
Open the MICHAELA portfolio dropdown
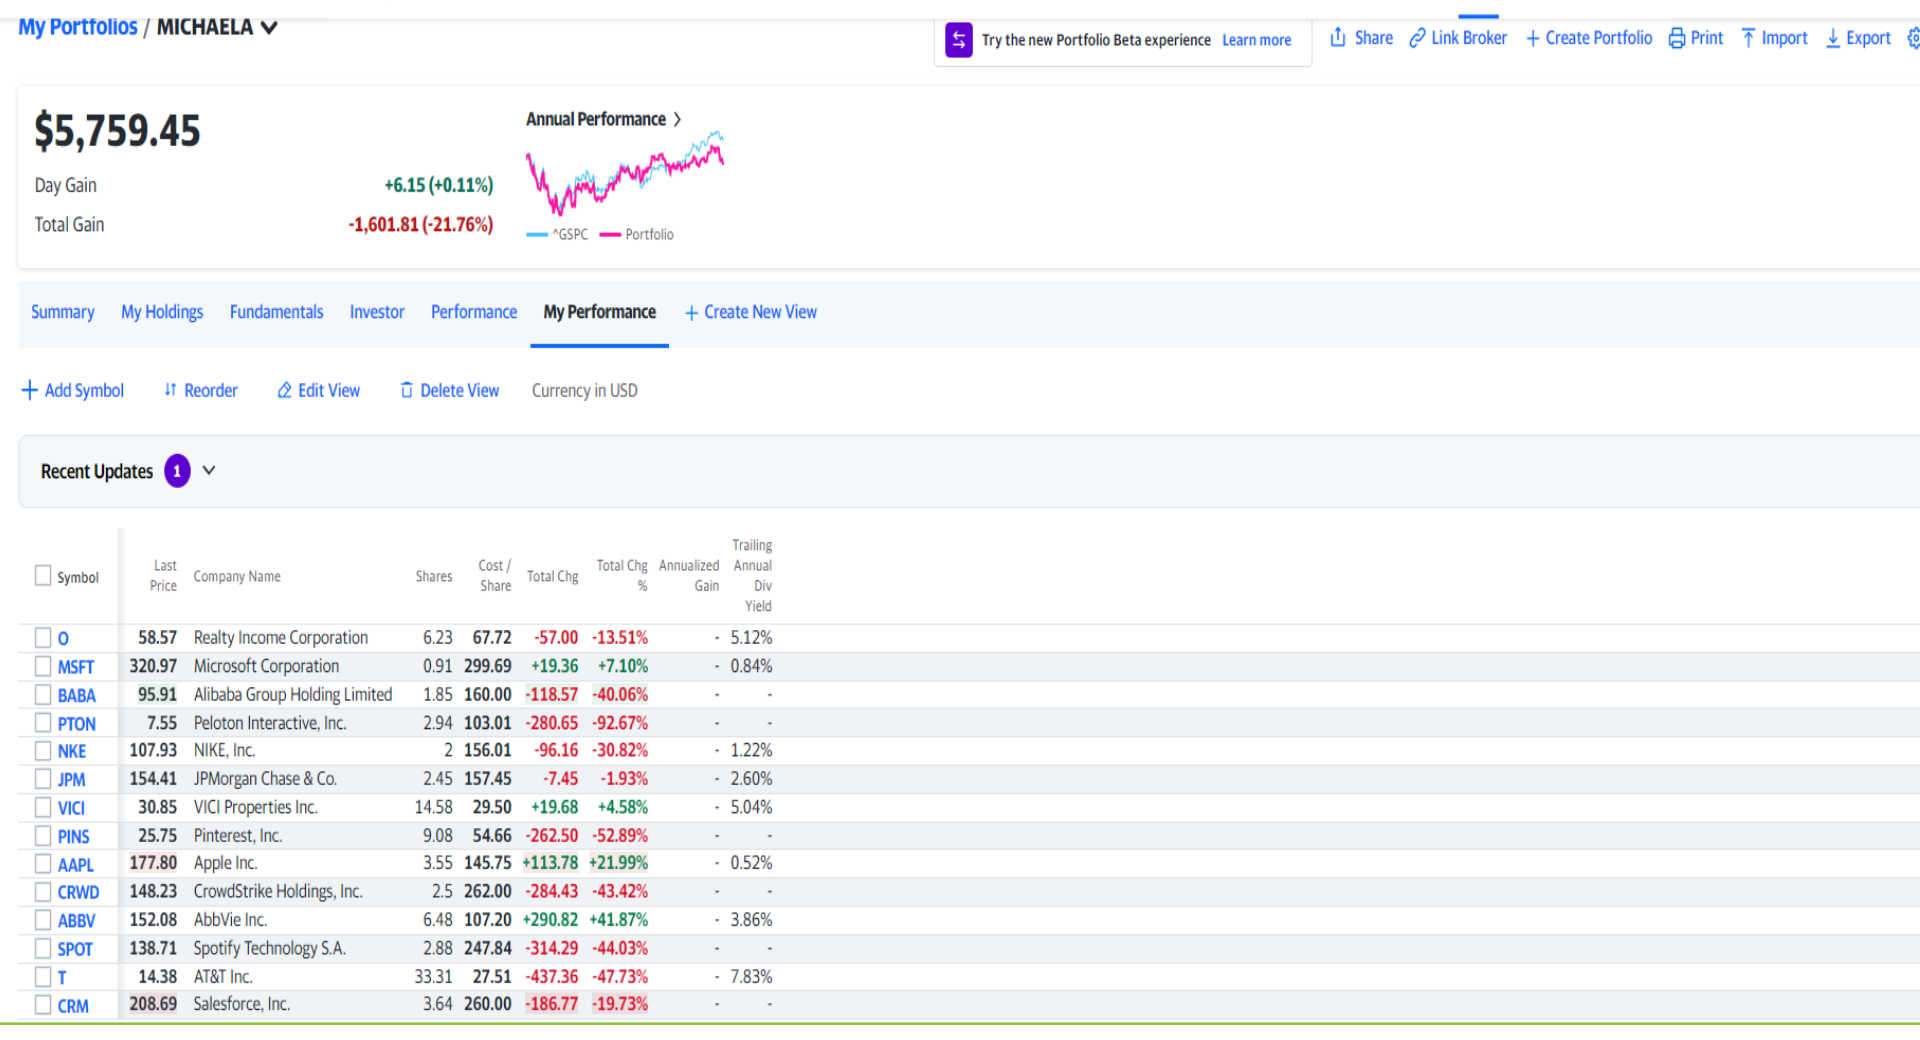[269, 28]
